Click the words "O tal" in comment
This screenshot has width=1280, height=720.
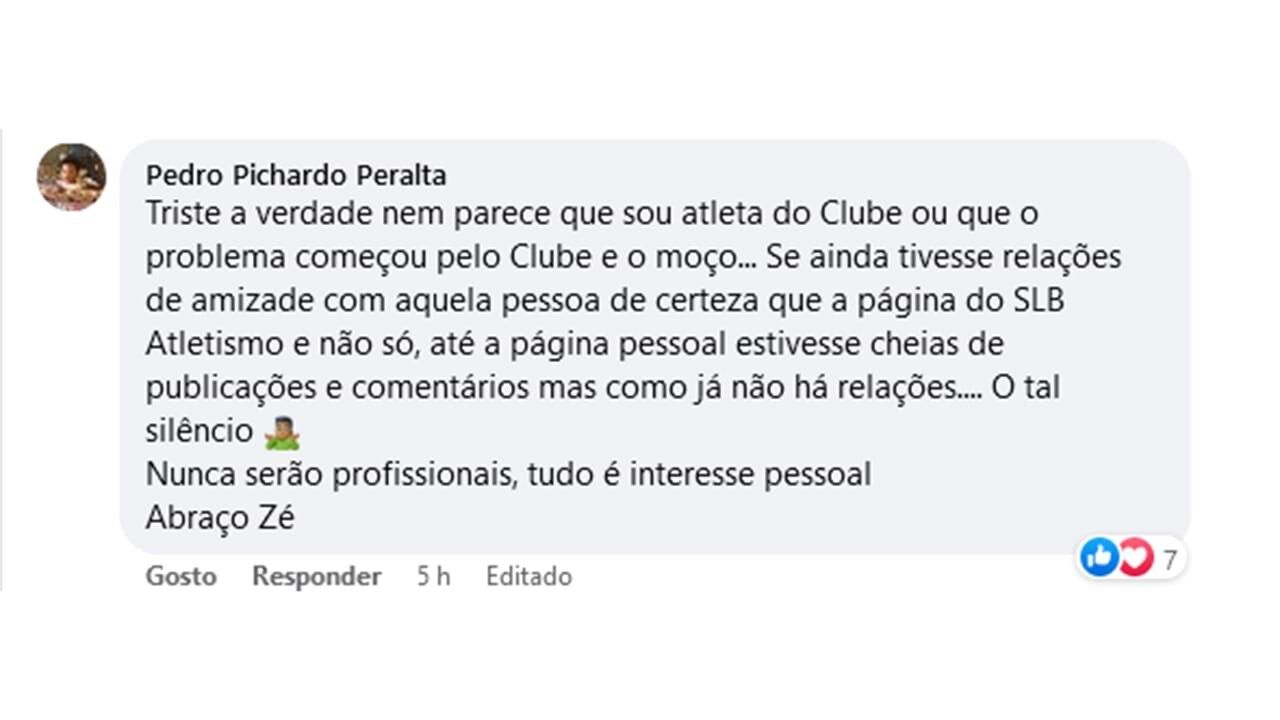click(x=1026, y=388)
